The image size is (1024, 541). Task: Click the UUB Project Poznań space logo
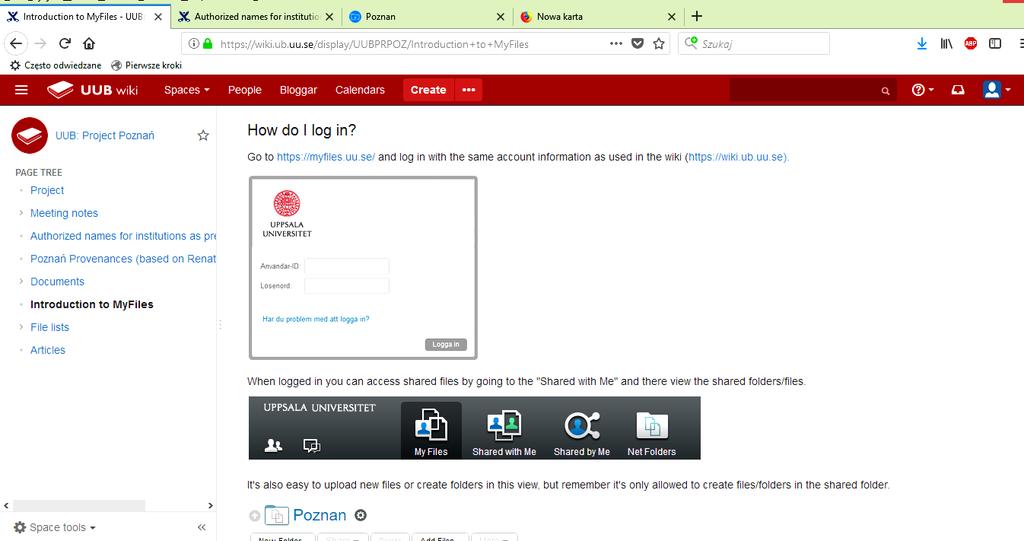point(29,135)
